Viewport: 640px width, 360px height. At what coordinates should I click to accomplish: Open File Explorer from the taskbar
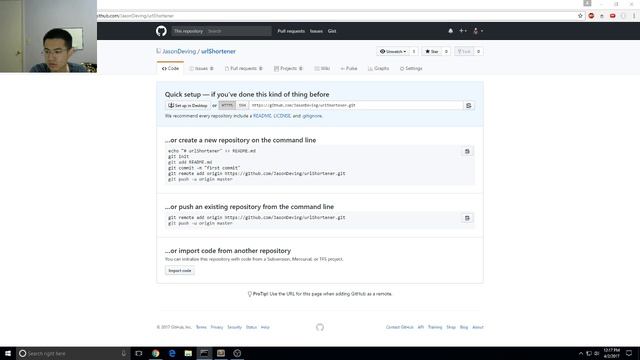[x=188, y=353]
